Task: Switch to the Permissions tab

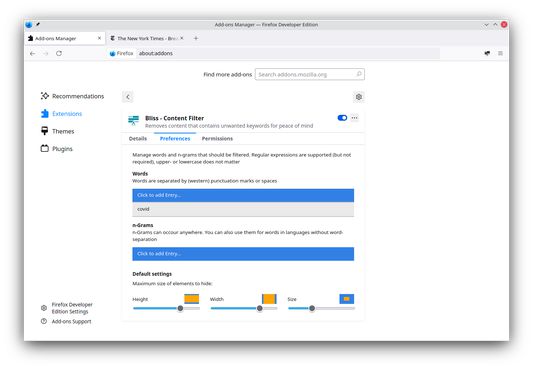Action: click(x=217, y=139)
